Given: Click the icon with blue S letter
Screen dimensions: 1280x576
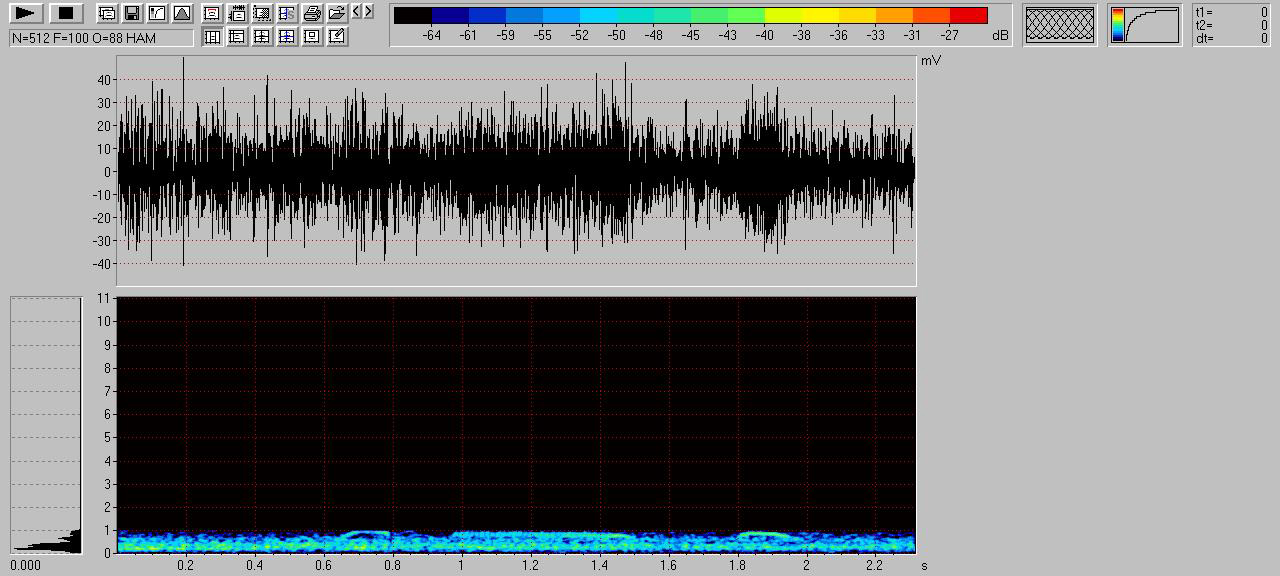Looking at the screenshot, I should [287, 13].
